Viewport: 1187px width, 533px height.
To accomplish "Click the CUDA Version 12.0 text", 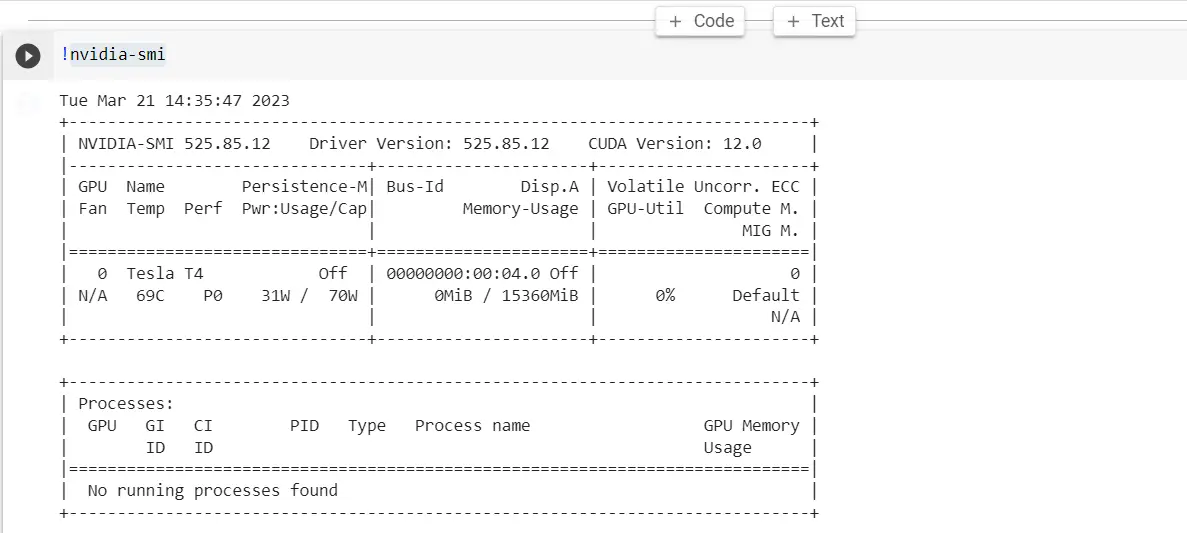I will 674,143.
